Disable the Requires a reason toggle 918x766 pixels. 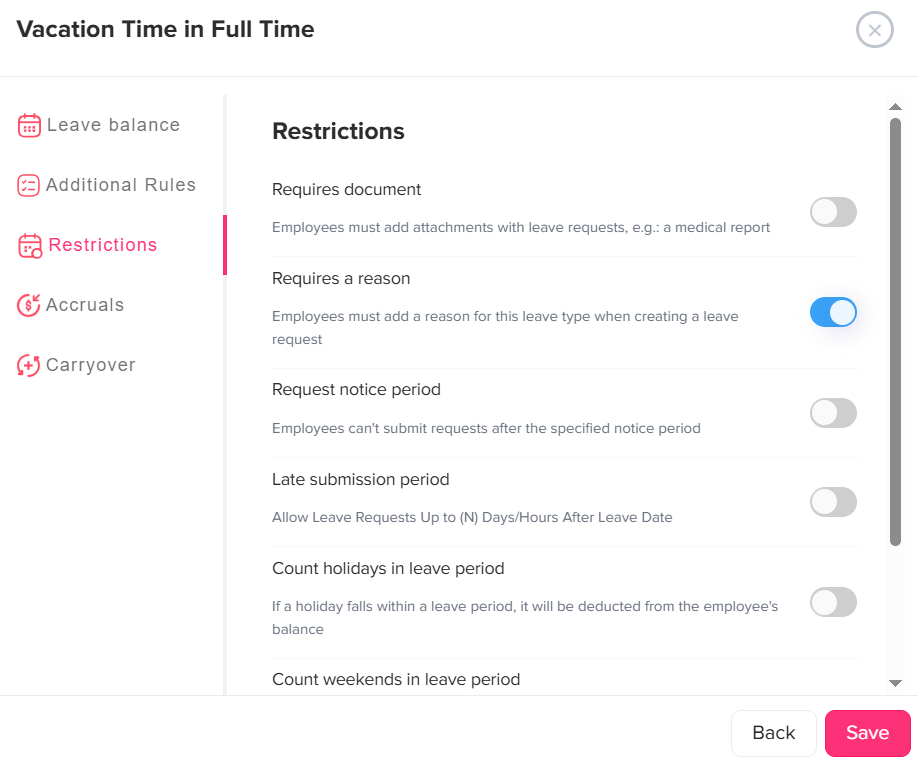833,312
